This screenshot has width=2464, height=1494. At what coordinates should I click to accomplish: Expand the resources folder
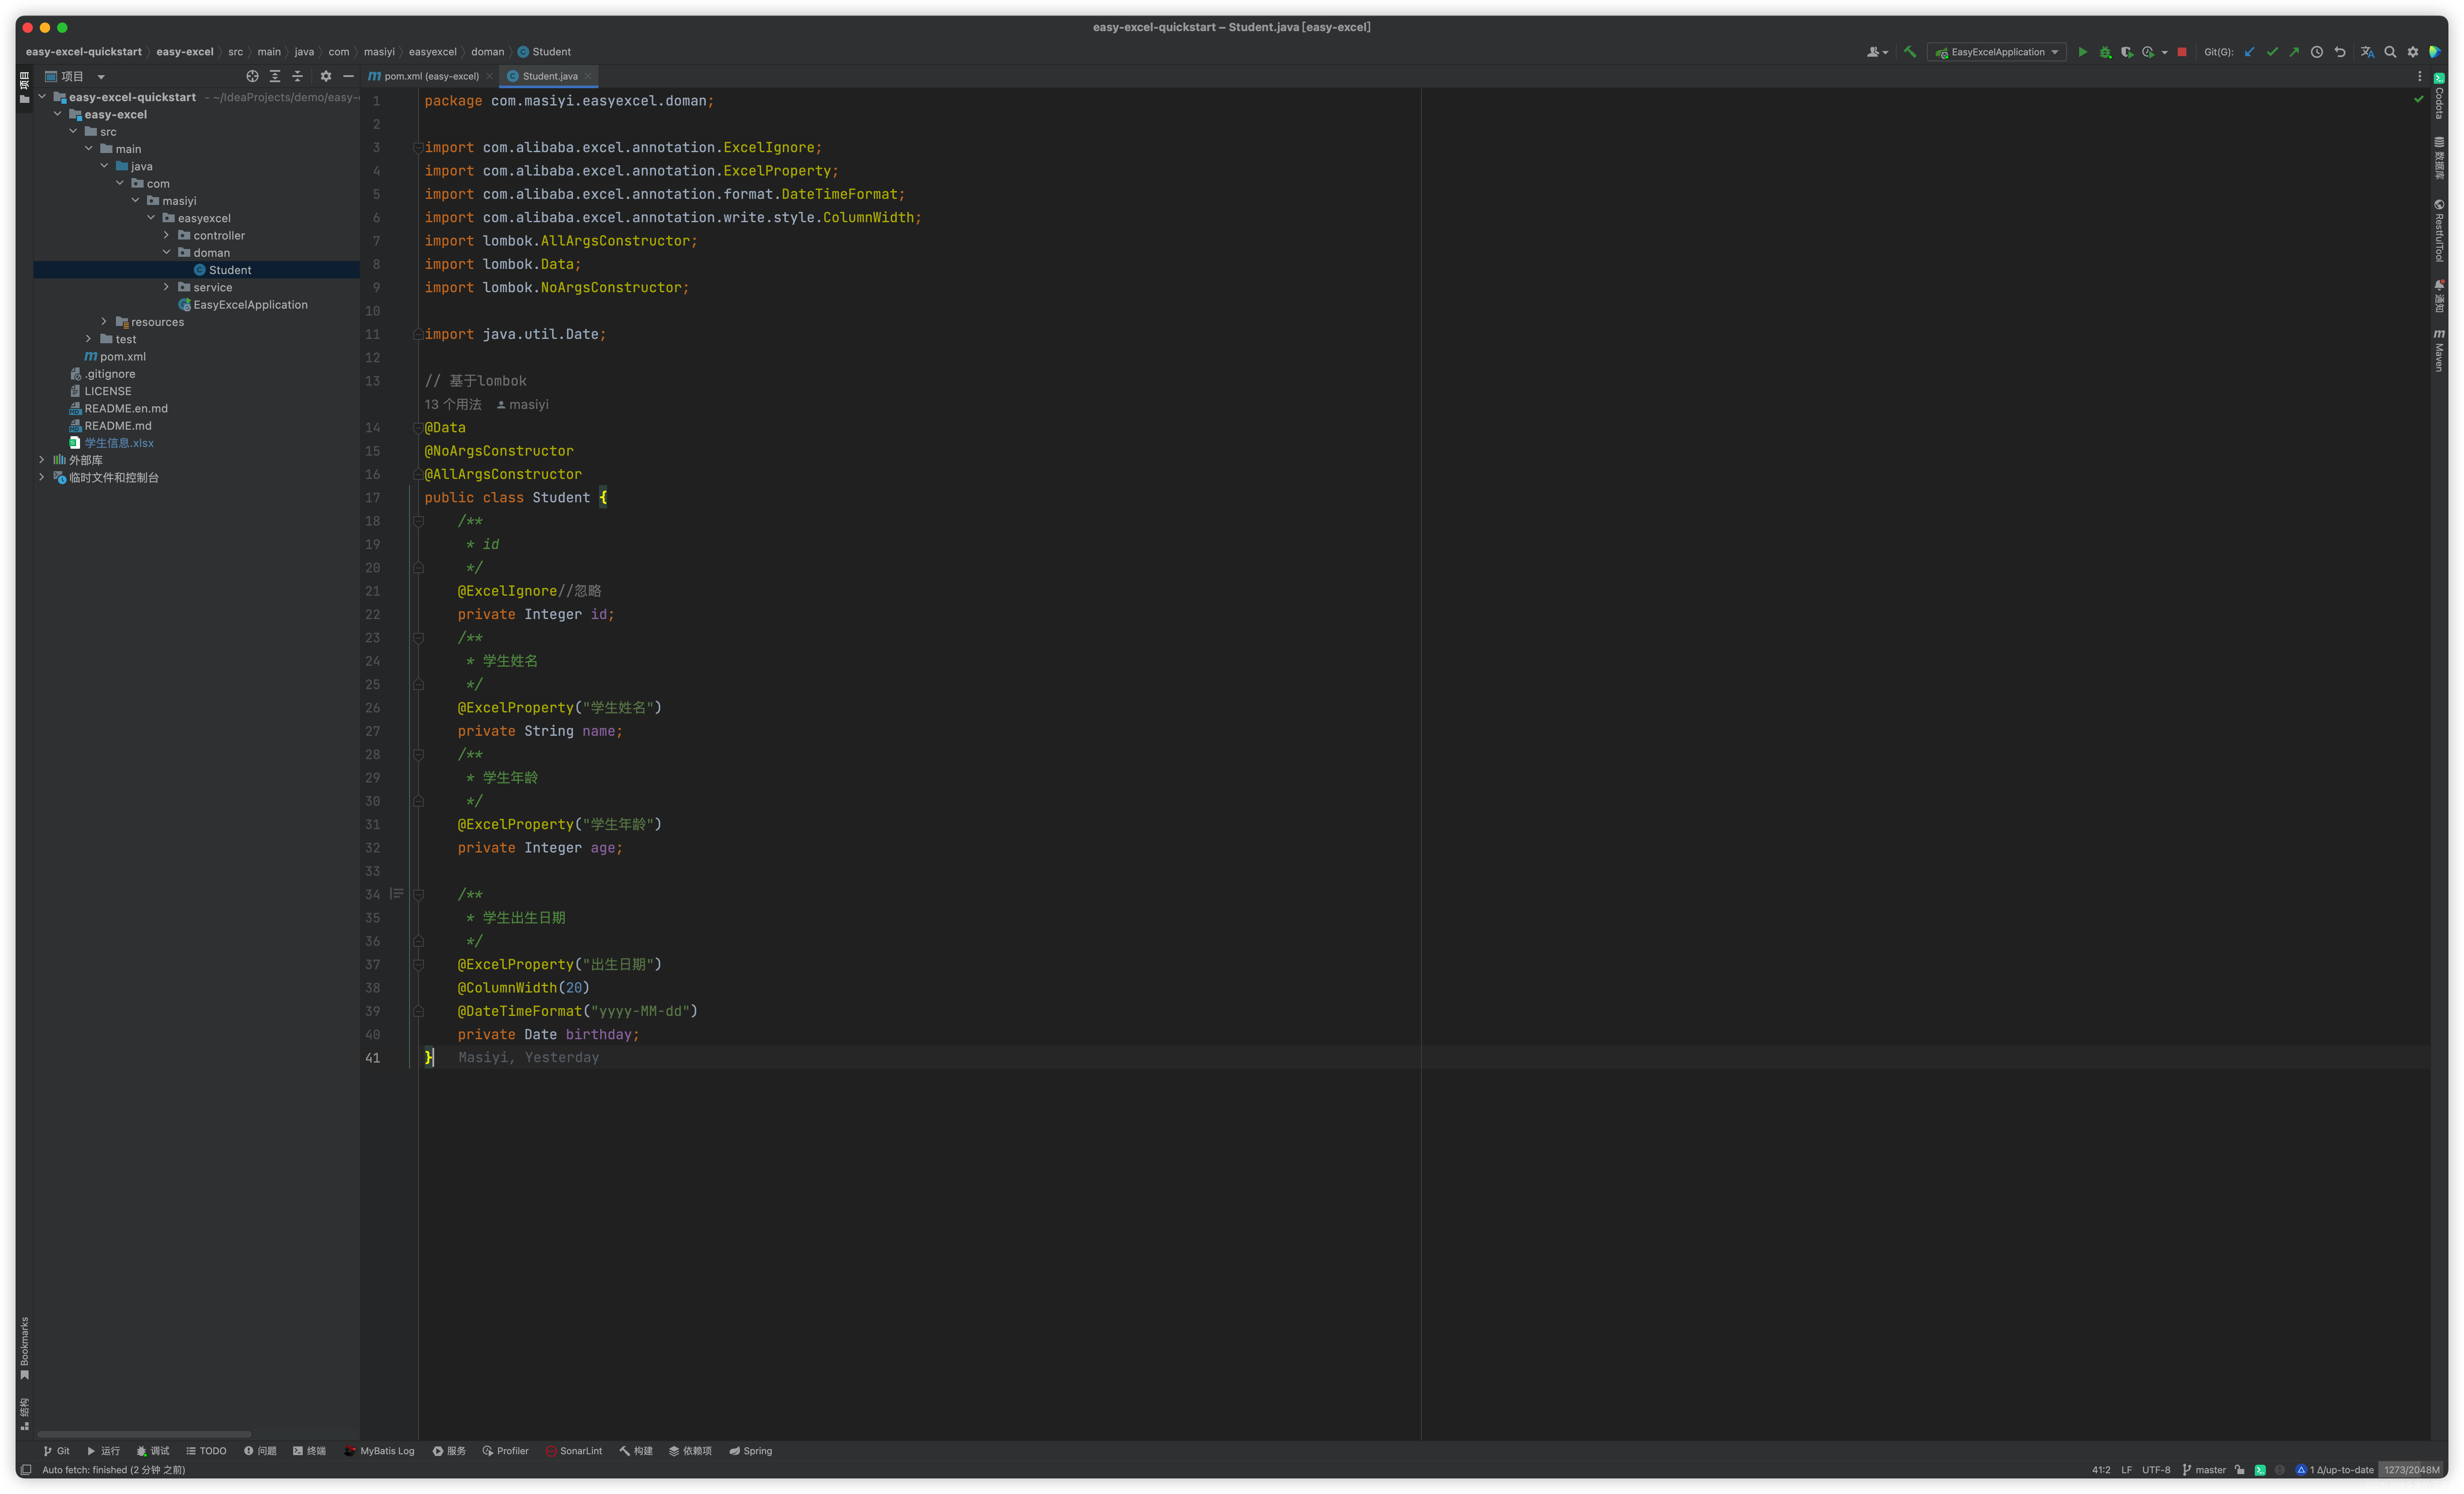tap(104, 321)
